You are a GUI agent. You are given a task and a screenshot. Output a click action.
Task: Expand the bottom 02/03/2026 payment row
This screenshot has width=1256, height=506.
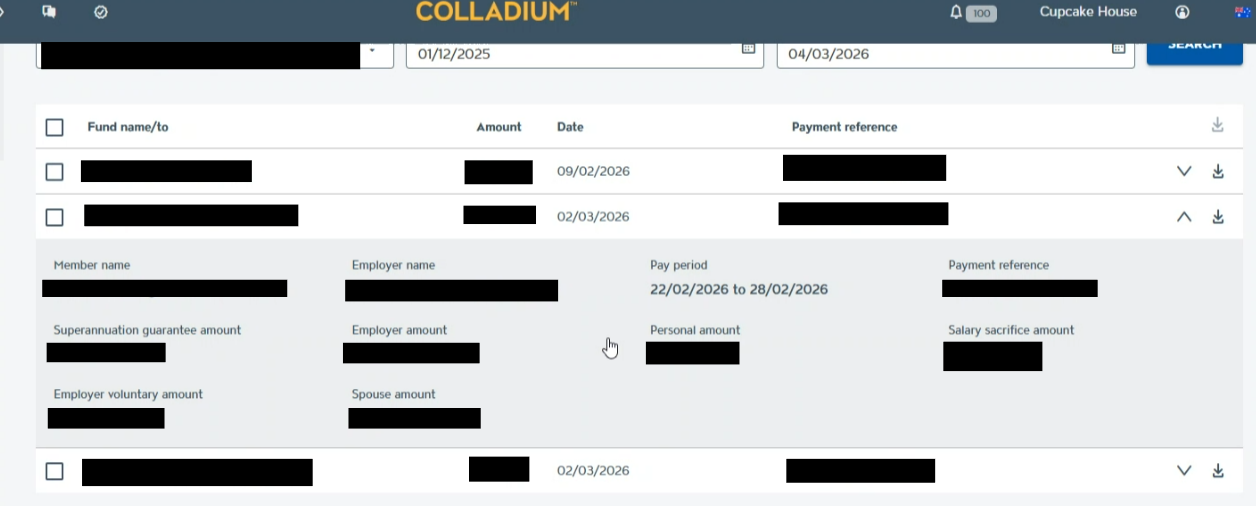[x=1184, y=470]
